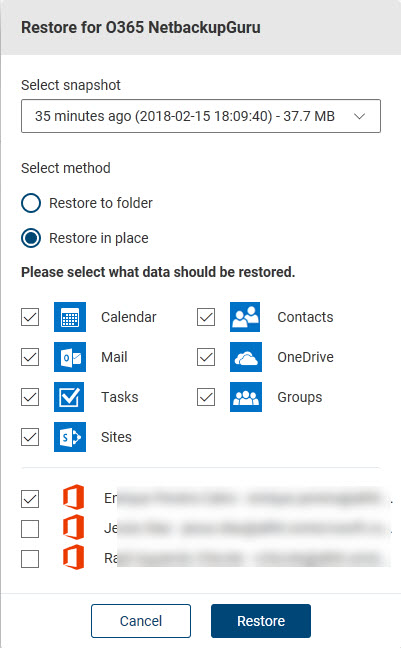Click the OneDrive cloud icon

pos(246,357)
